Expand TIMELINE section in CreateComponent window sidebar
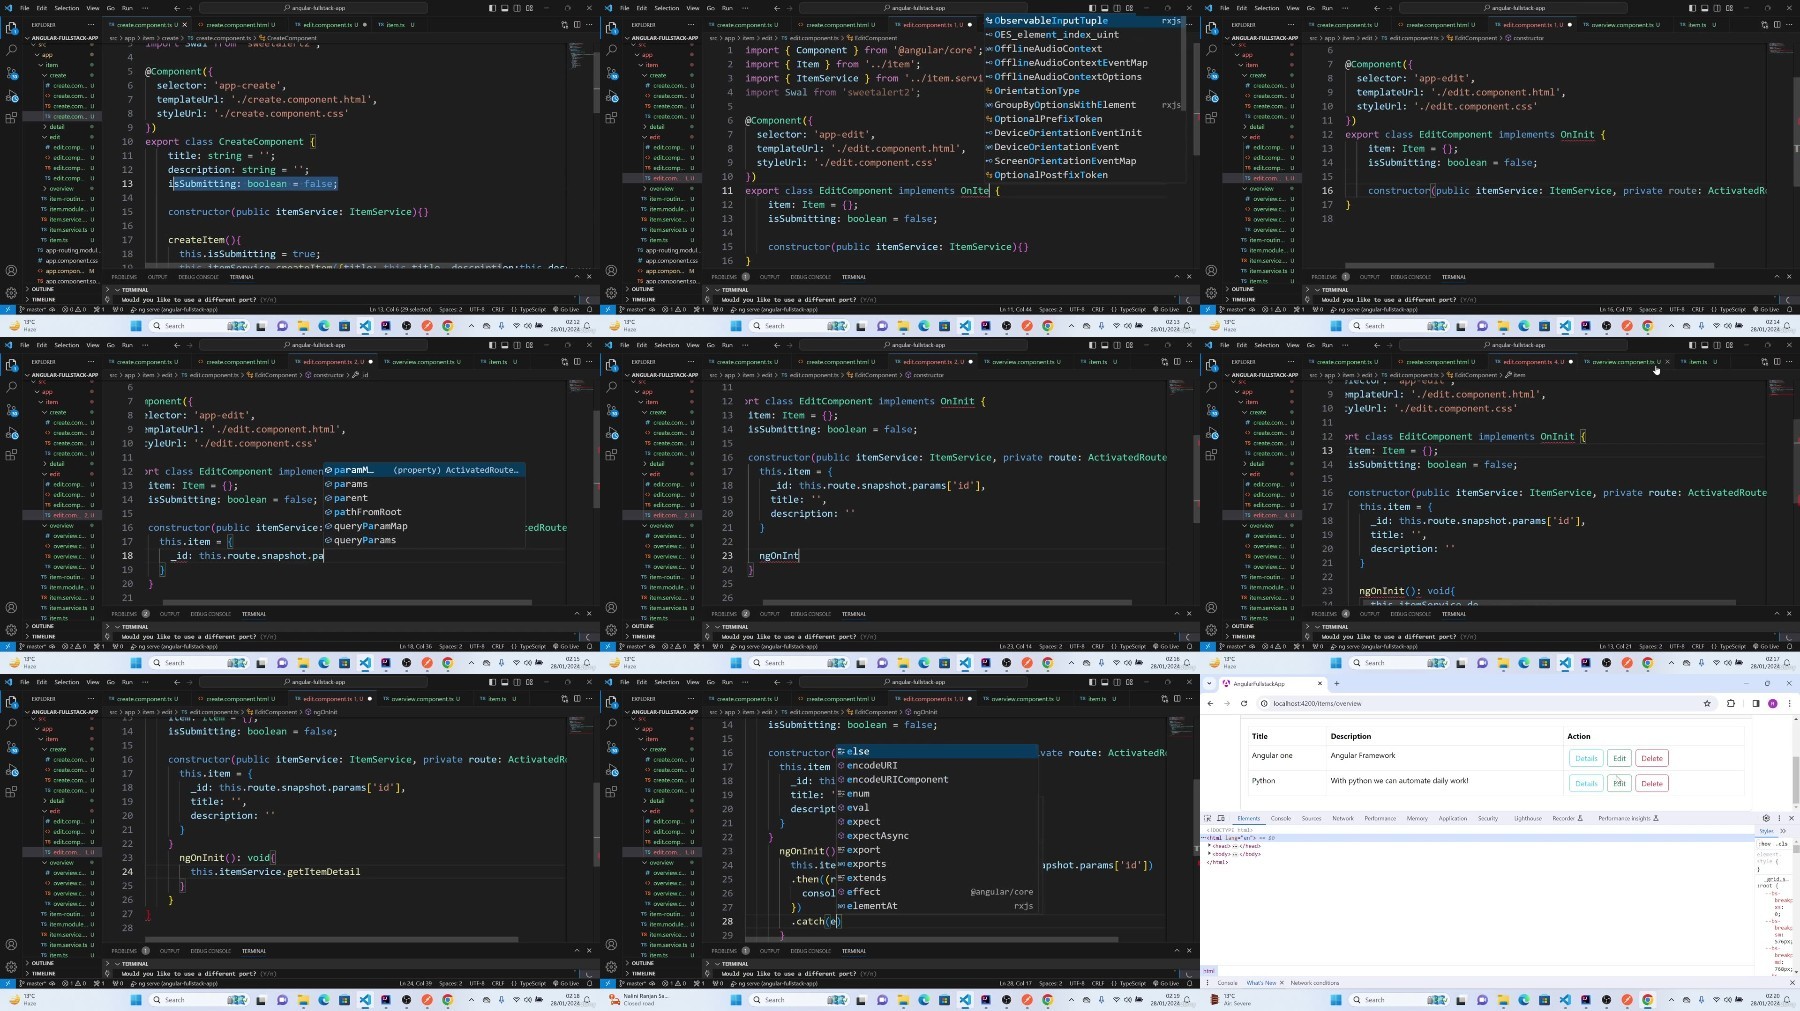Image resolution: width=1800 pixels, height=1011 pixels. point(42,299)
